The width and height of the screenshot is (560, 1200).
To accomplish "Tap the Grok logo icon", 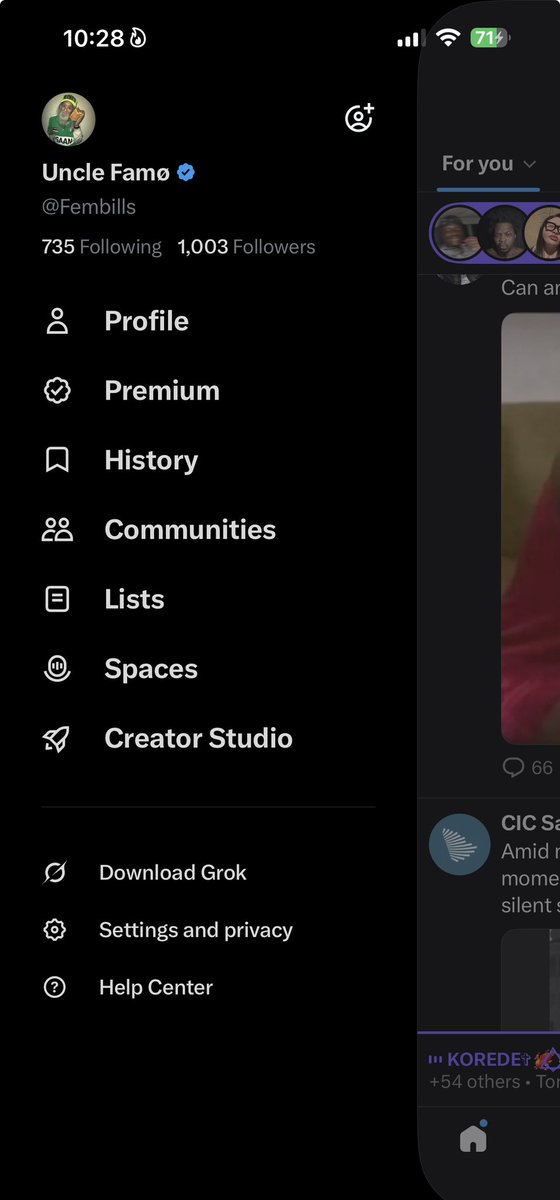I will click(55, 873).
